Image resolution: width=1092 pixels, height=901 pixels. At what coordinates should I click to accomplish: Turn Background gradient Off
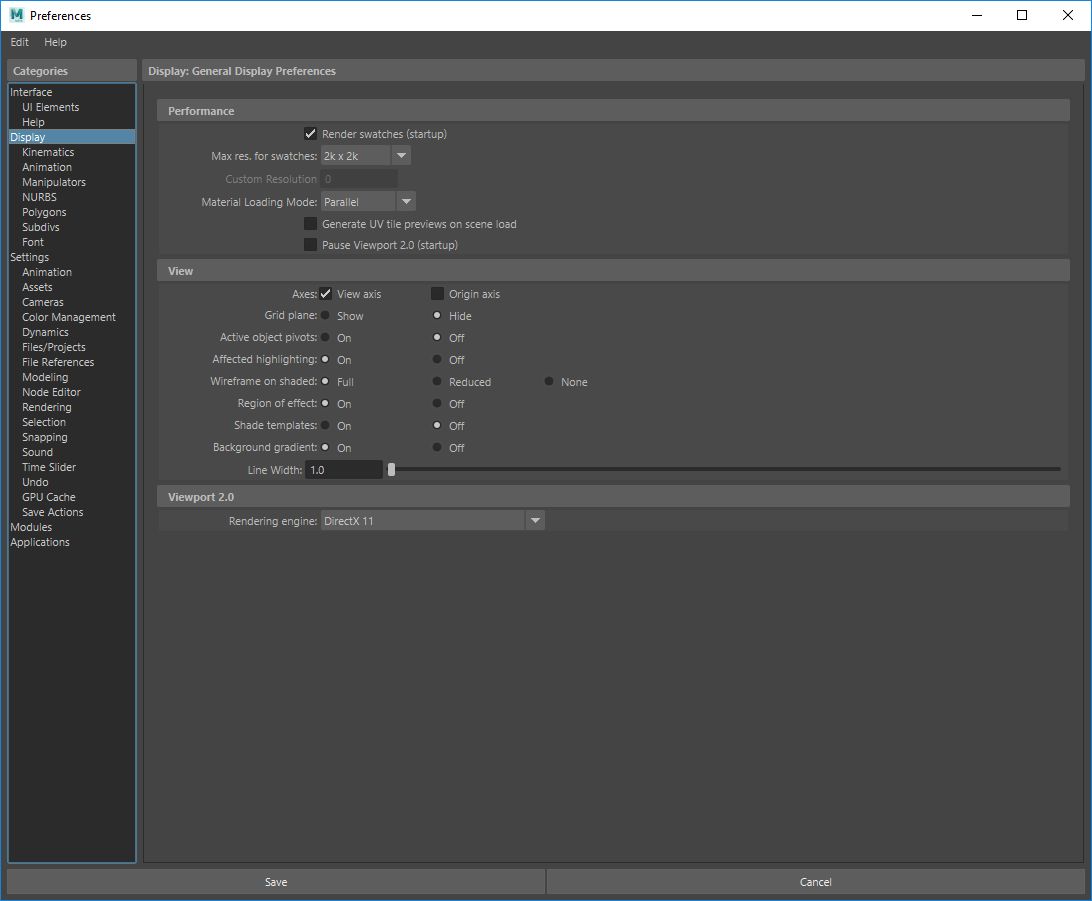[x=437, y=447]
